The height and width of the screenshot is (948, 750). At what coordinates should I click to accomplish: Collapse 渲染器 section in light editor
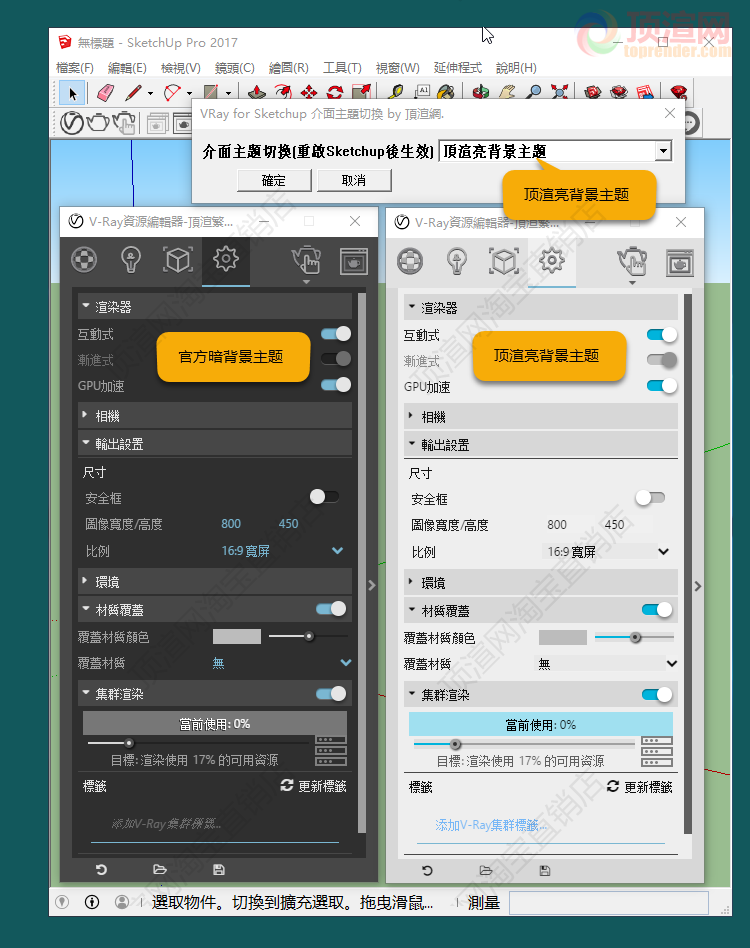540,308
